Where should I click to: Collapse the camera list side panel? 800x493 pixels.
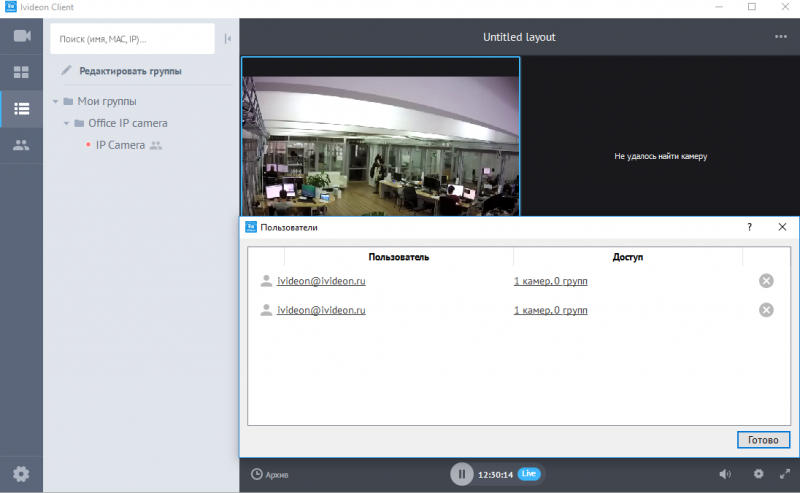tap(228, 39)
